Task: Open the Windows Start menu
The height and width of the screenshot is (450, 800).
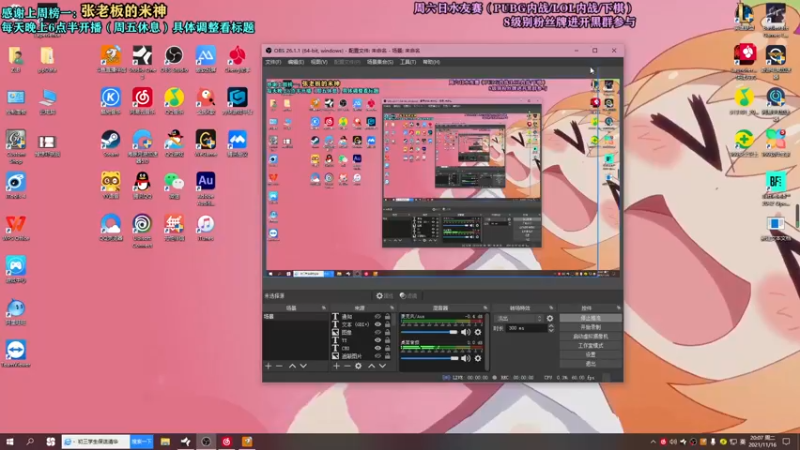Action: [10, 442]
